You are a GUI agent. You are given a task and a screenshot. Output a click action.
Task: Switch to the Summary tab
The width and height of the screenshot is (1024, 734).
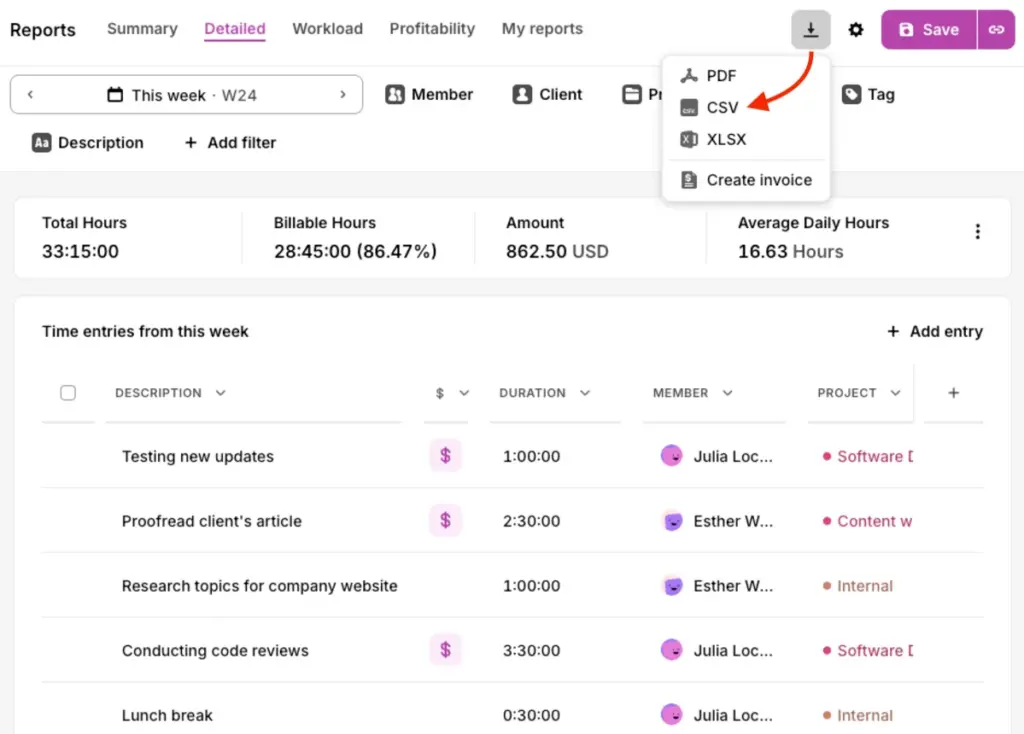click(142, 29)
